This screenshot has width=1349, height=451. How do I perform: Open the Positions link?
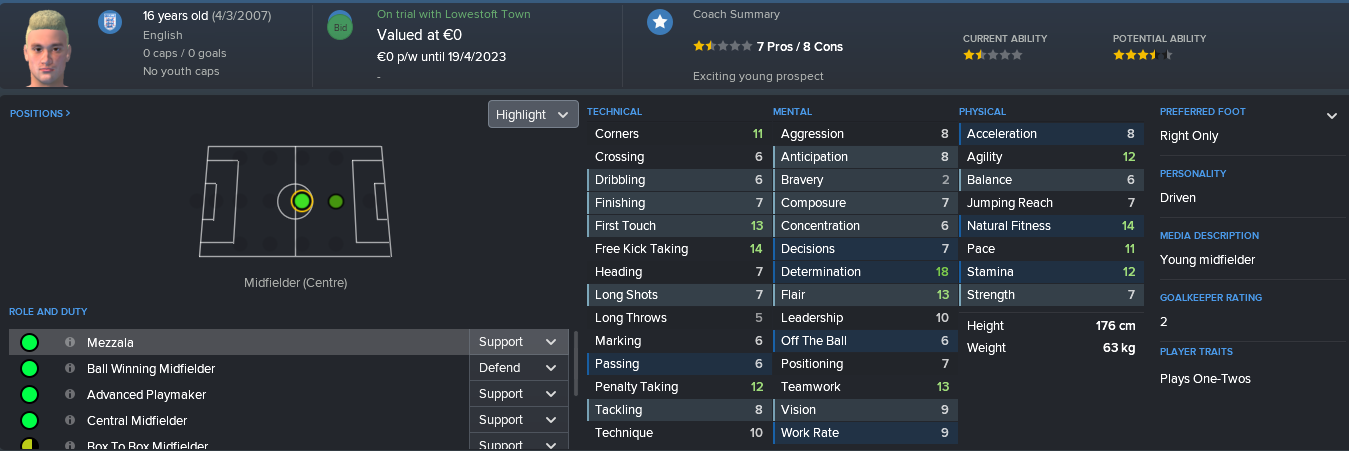40,114
